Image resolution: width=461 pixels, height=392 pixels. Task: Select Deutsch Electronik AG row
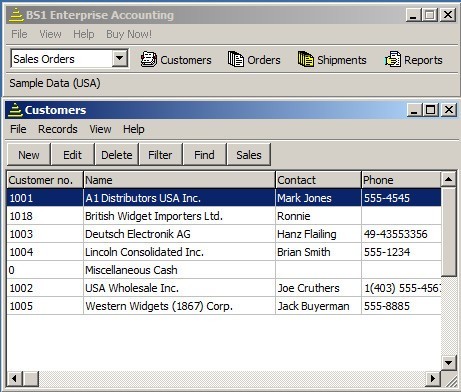pyautogui.click(x=224, y=234)
